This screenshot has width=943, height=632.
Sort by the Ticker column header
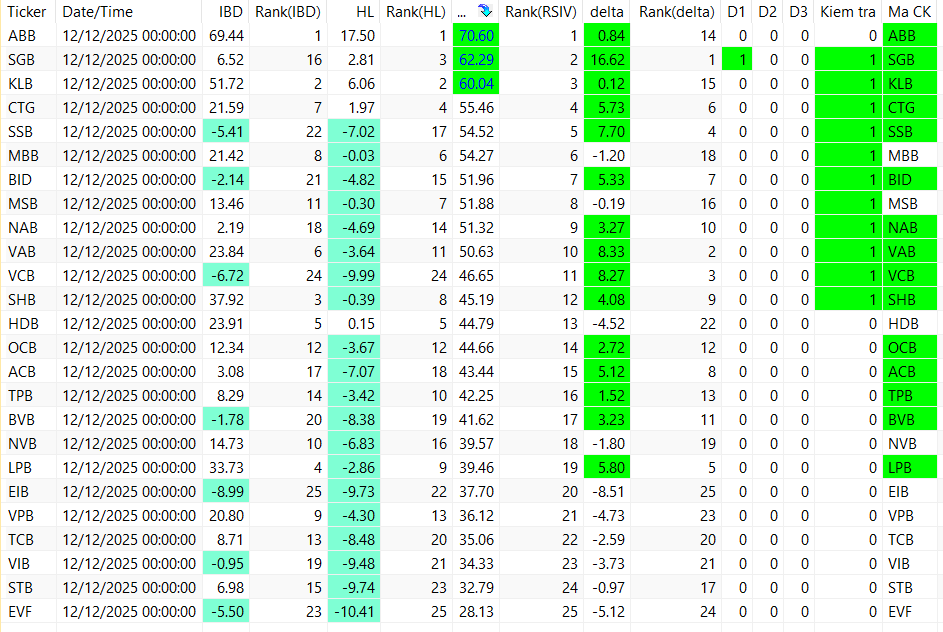pos(27,11)
